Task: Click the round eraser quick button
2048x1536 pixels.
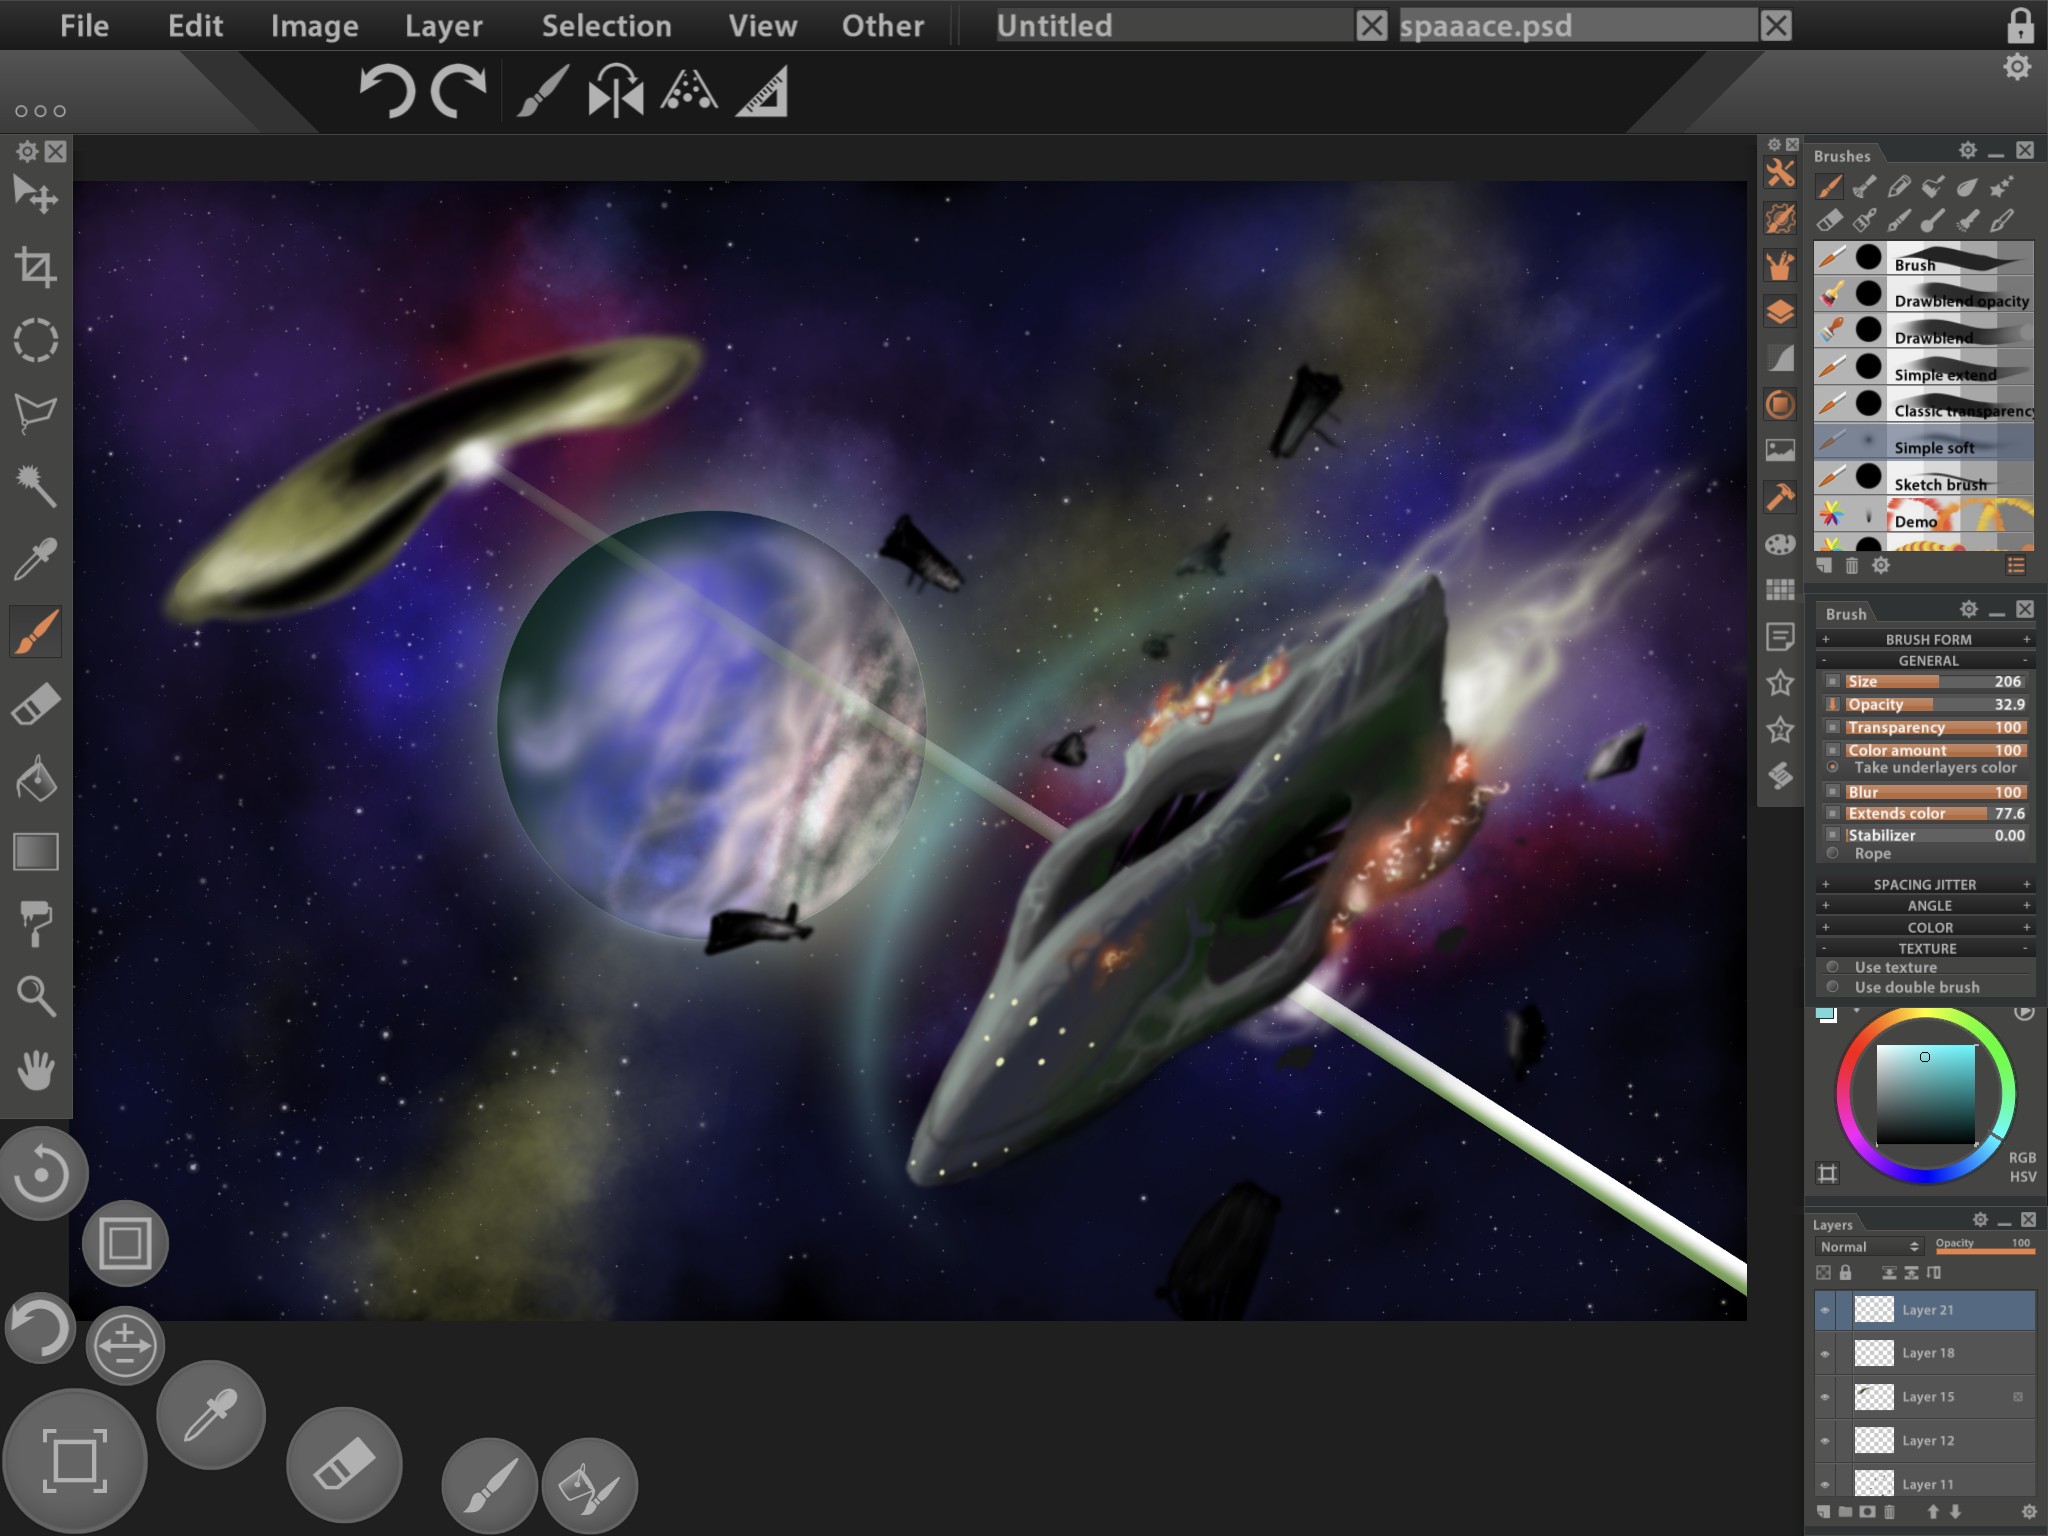Action: coord(343,1465)
